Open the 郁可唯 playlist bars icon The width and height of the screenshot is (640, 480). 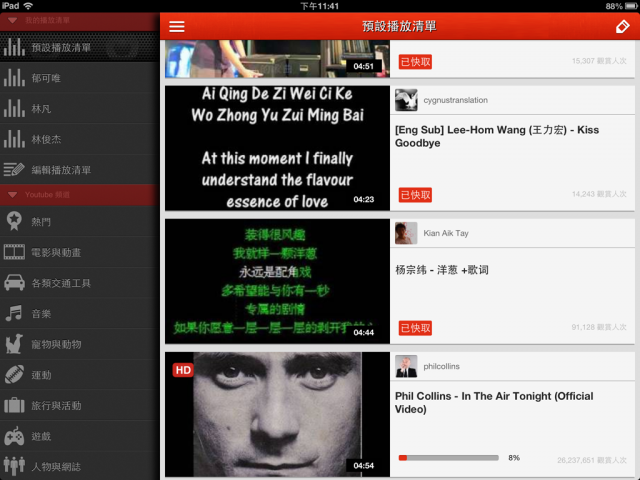(x=14, y=78)
